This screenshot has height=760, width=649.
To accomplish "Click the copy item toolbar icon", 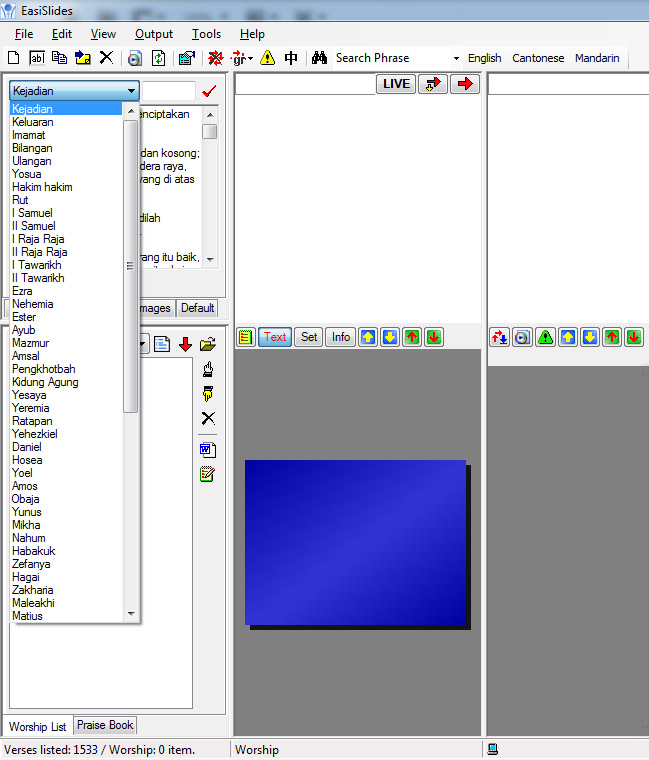I will tap(60, 58).
